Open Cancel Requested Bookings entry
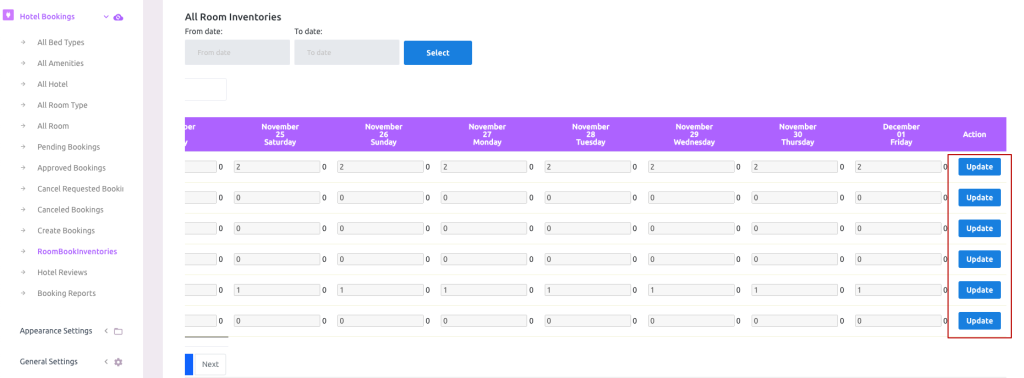The height and width of the screenshot is (378, 1024). [80, 189]
